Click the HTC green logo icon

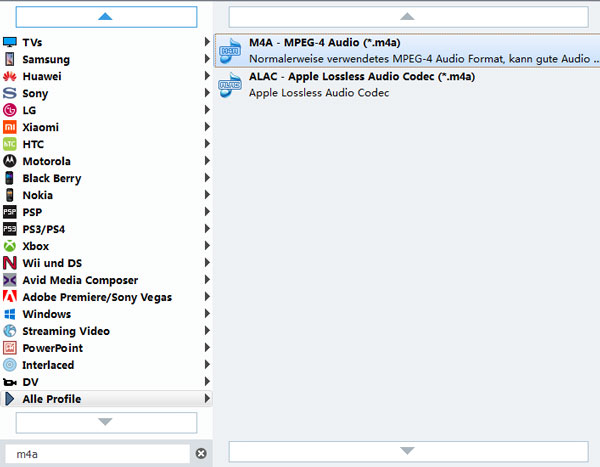(x=10, y=144)
